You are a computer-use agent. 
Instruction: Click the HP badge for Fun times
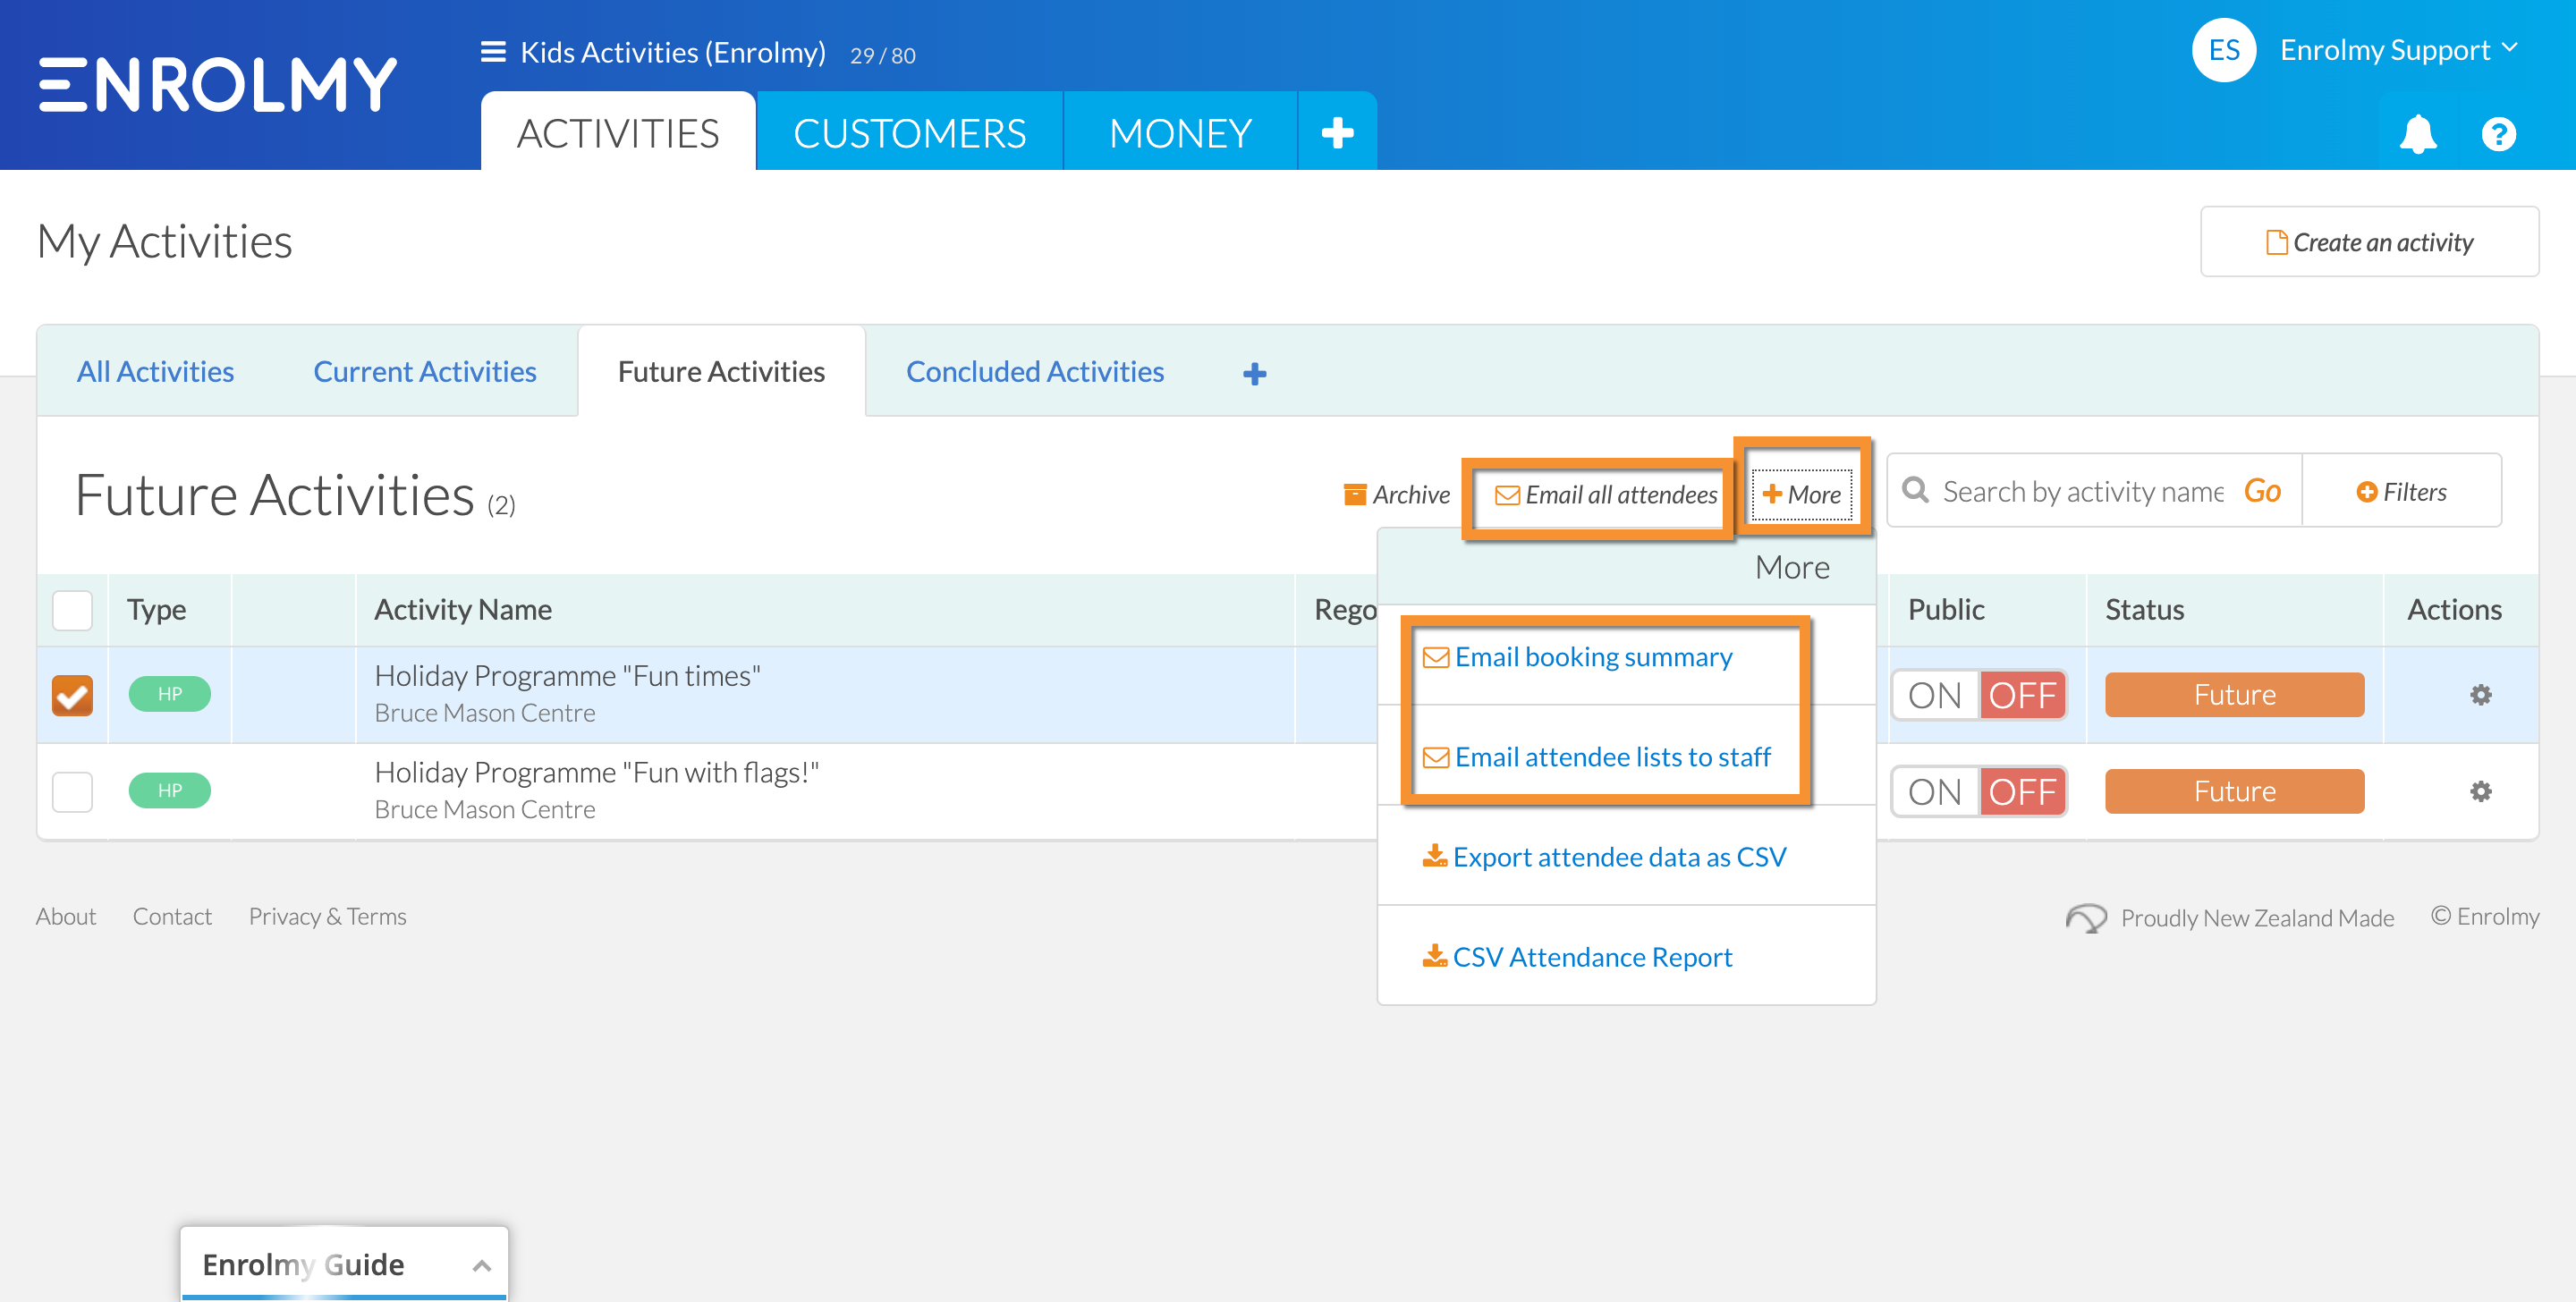point(169,694)
